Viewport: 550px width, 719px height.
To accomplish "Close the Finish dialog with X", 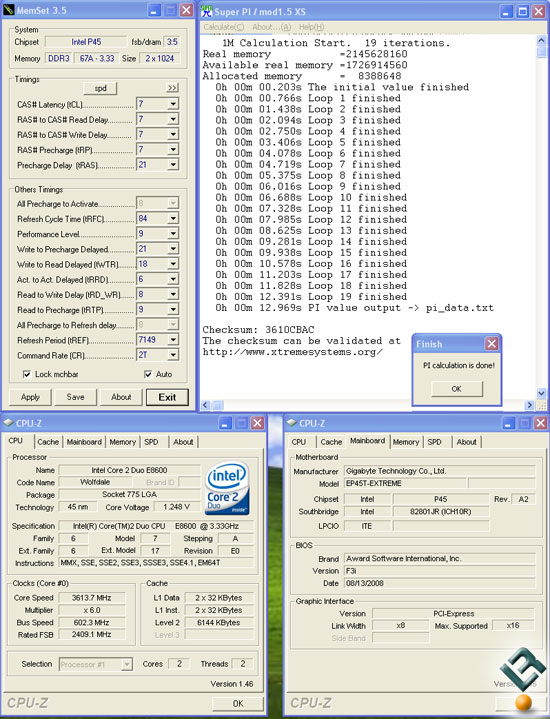I will [x=492, y=343].
